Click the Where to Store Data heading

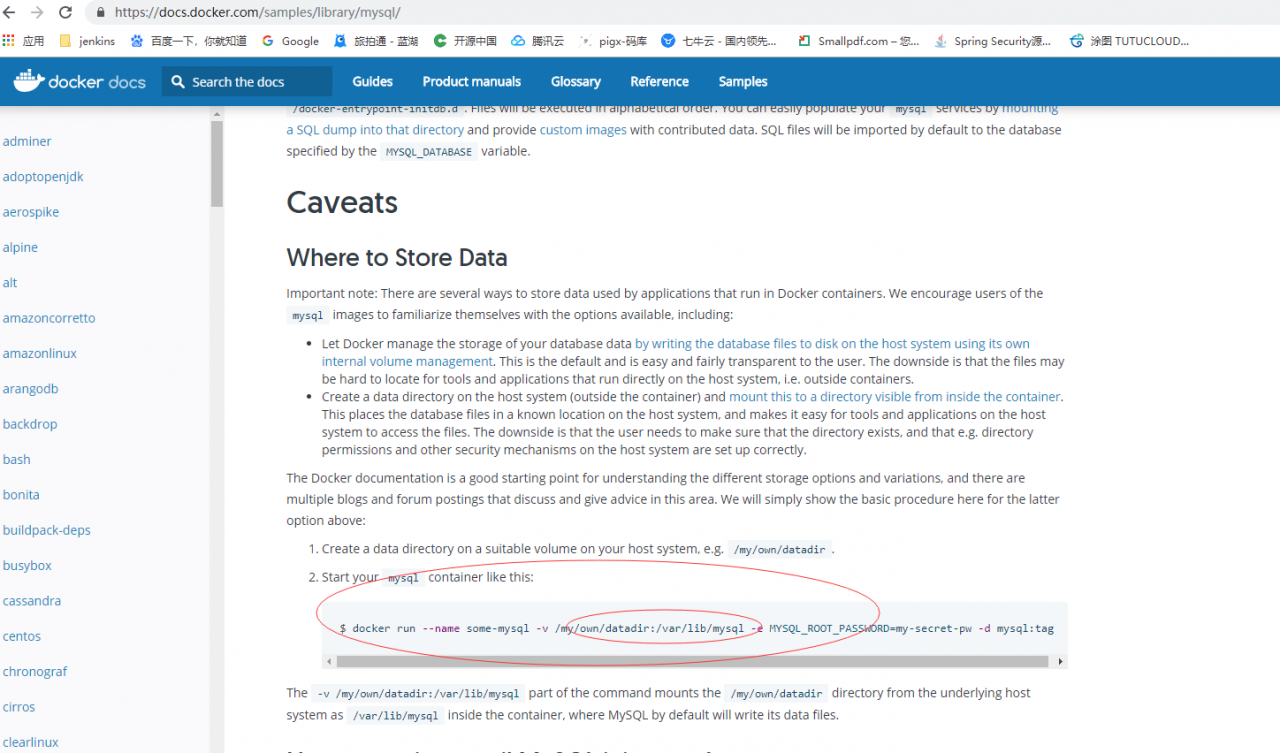(397, 258)
